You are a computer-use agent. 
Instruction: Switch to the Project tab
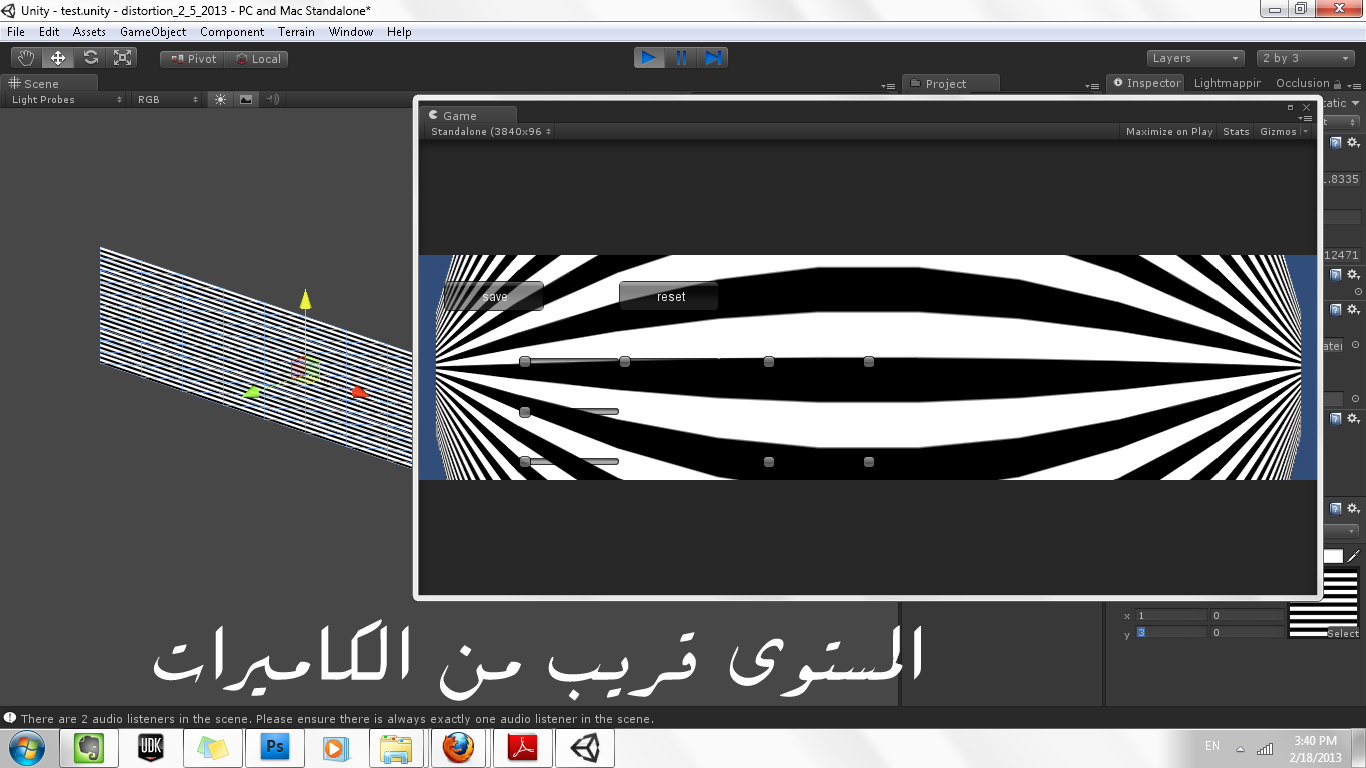pyautogui.click(x=950, y=83)
